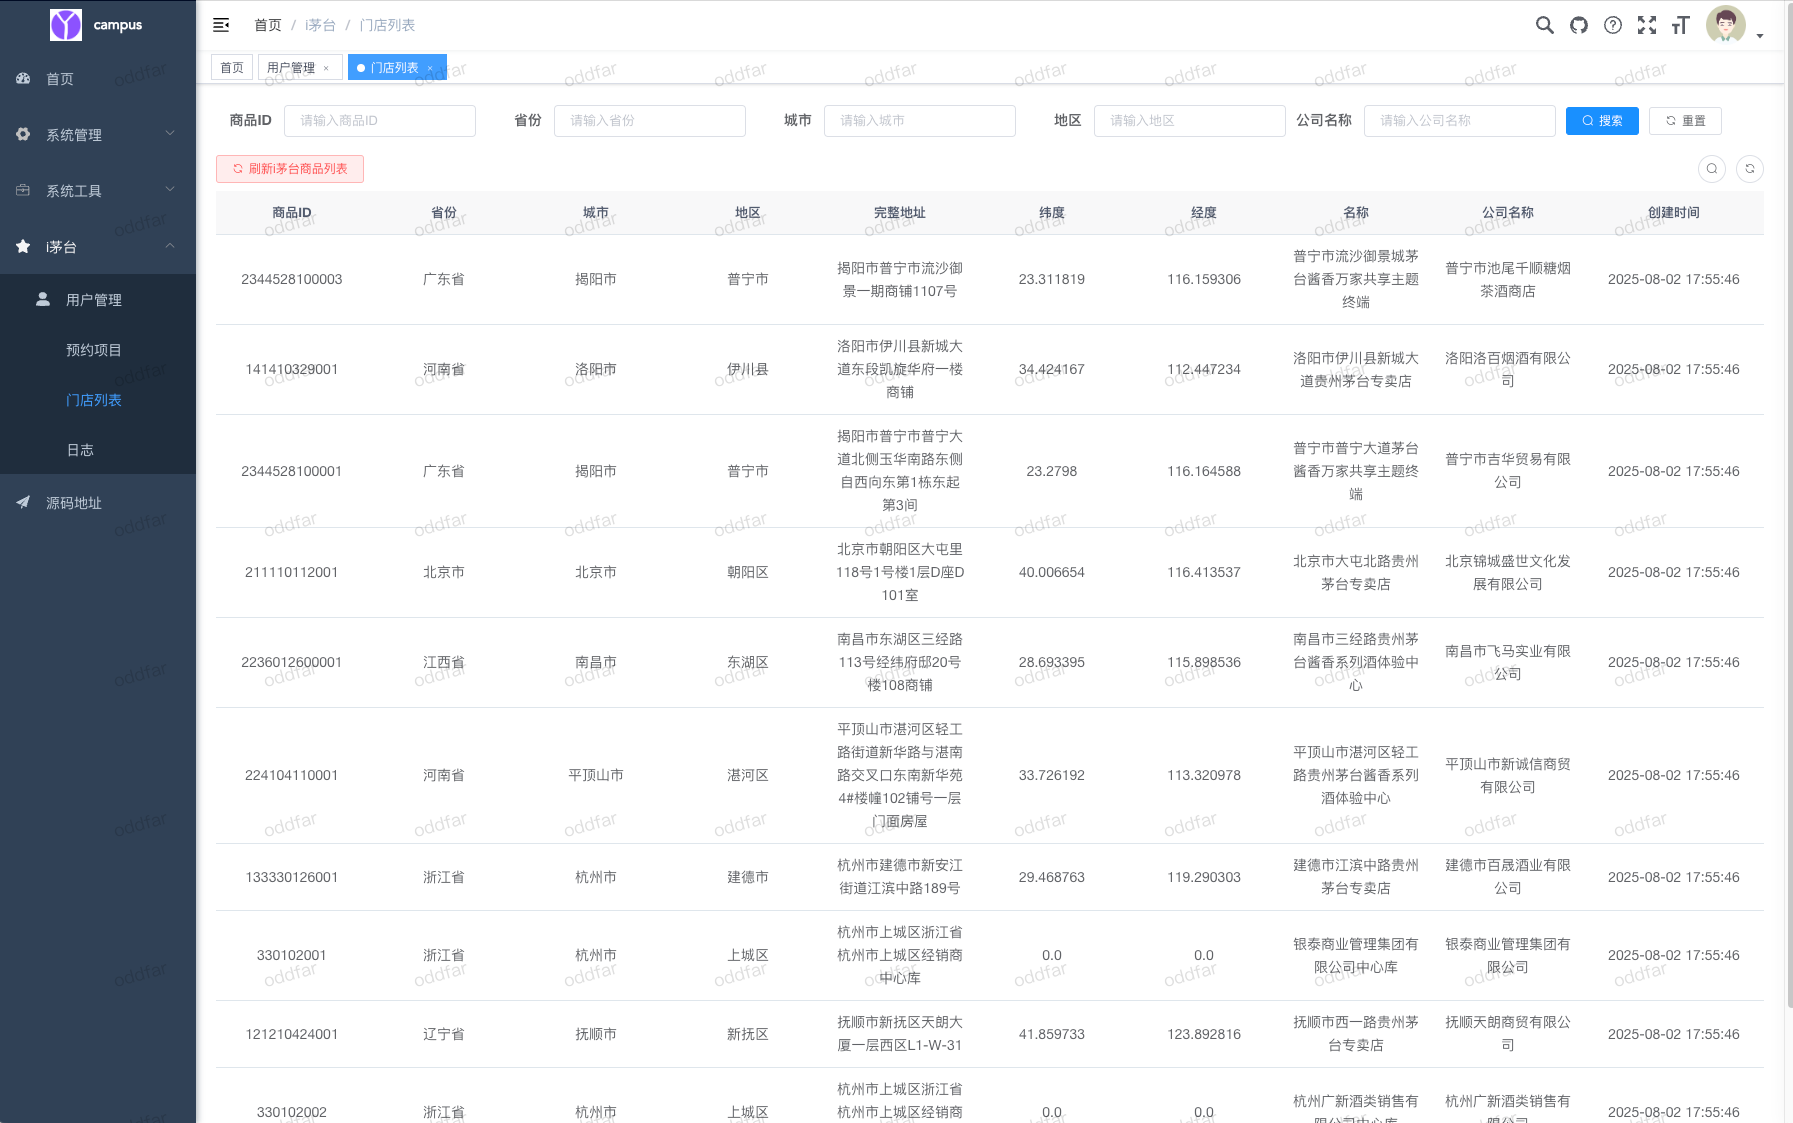Select product ID 211110112001 cell
Image resolution: width=1793 pixels, height=1123 pixels.
pos(292,572)
